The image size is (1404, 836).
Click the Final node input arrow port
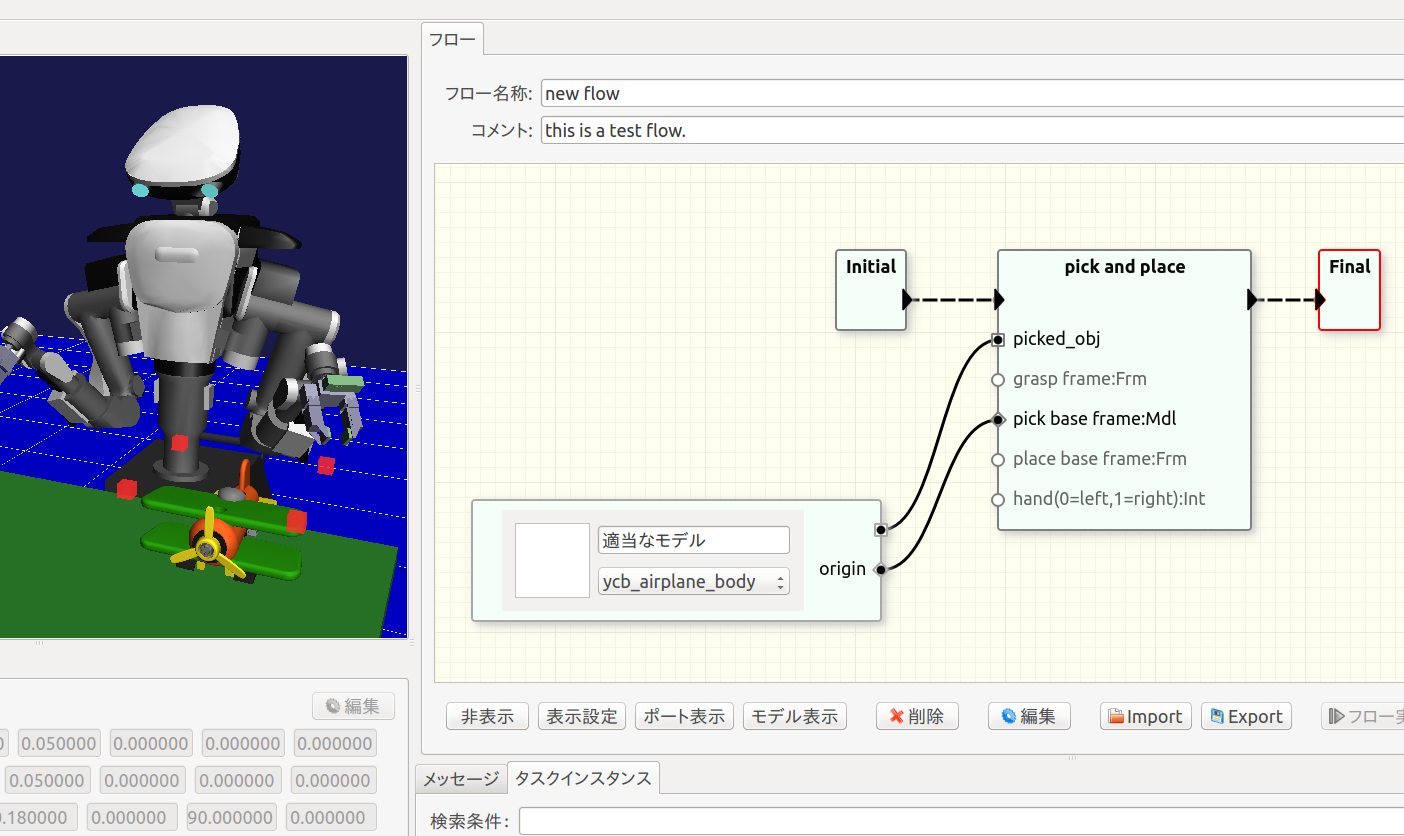point(1320,300)
